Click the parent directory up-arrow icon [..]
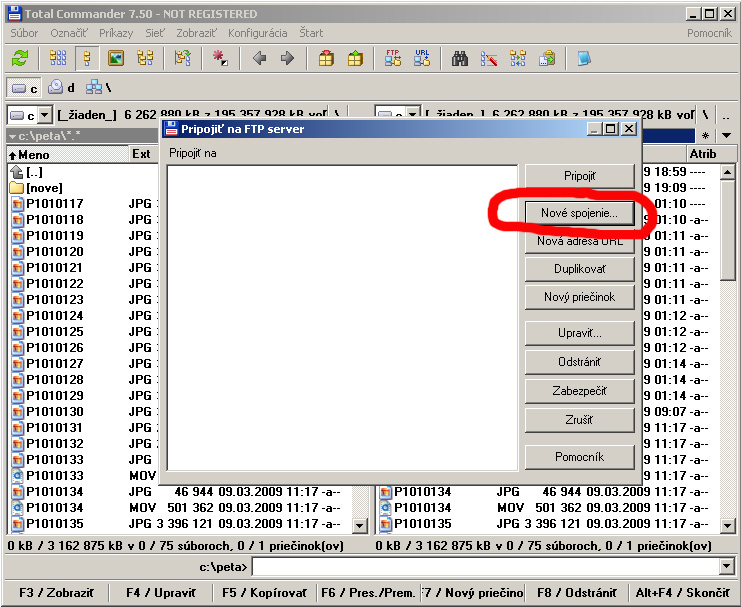 (x=17, y=172)
